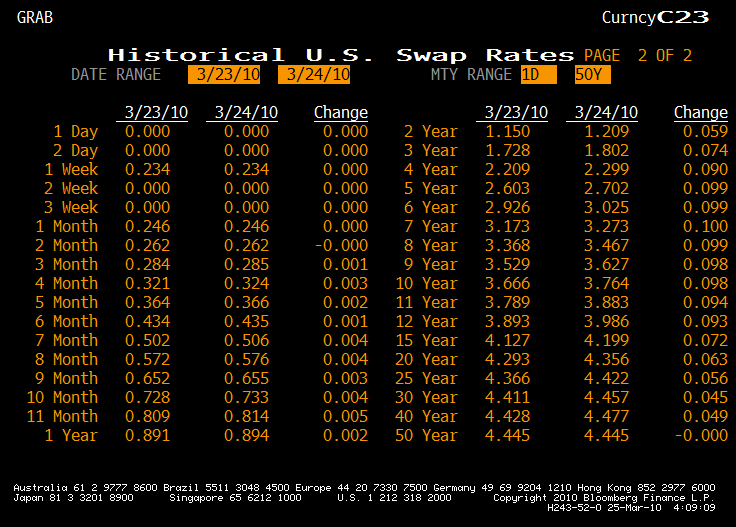The image size is (736, 527).
Task: Click the C23 function code
Action: click(x=683, y=17)
